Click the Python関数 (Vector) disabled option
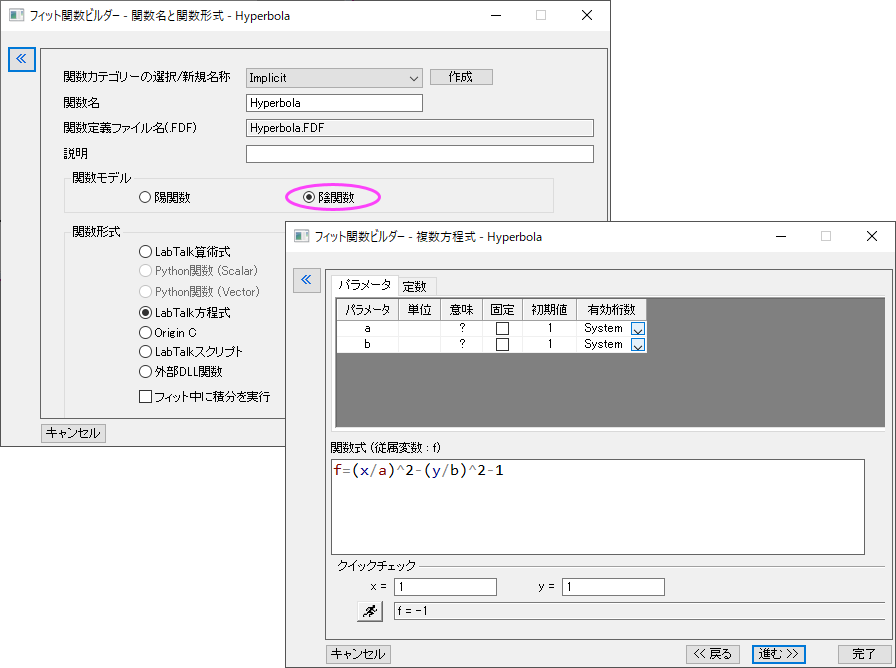This screenshot has width=896, height=668. pos(200,292)
